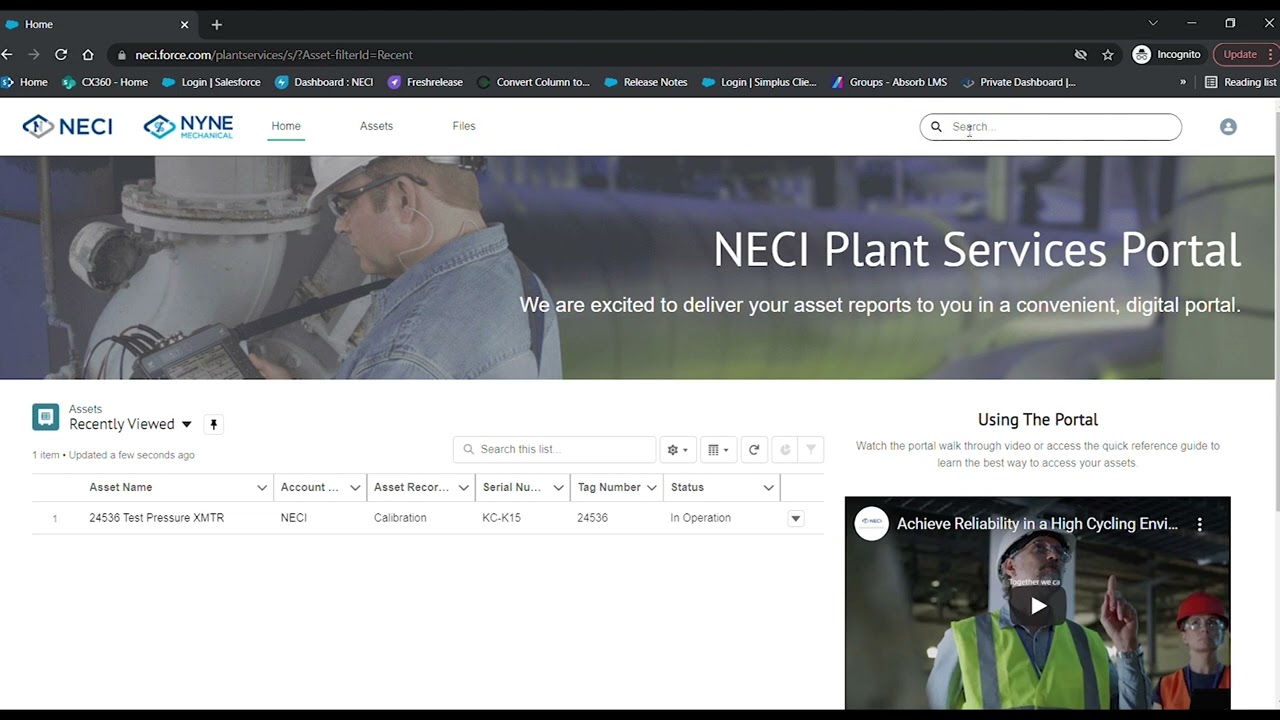
Task: Open a new browser tab
Action: point(217,24)
